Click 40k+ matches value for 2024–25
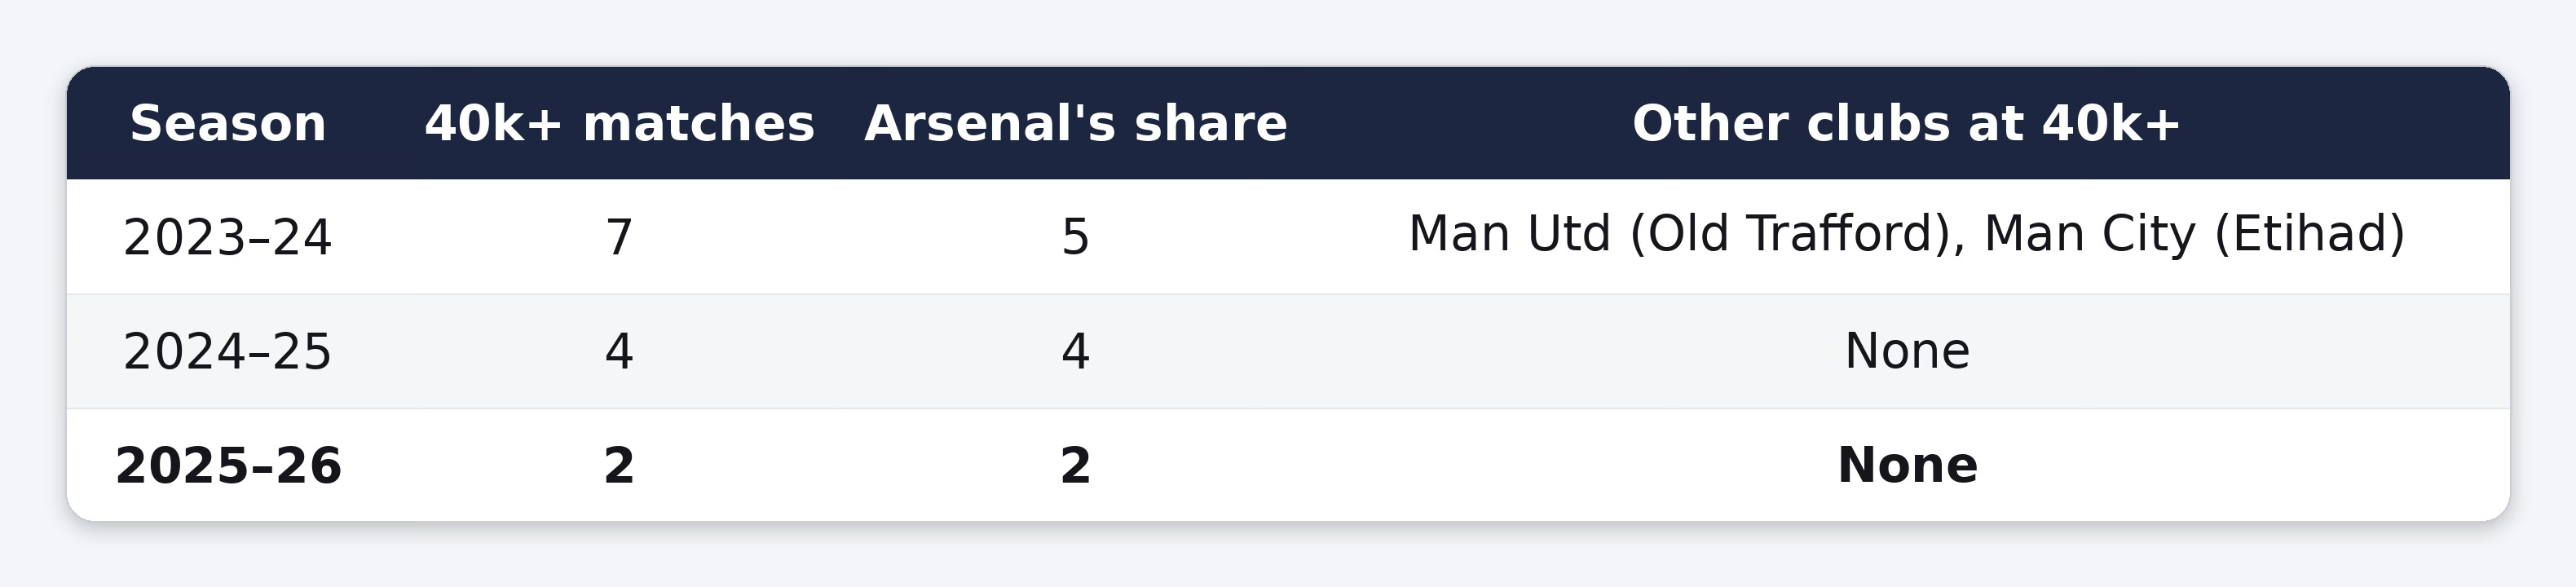 pyautogui.click(x=619, y=352)
